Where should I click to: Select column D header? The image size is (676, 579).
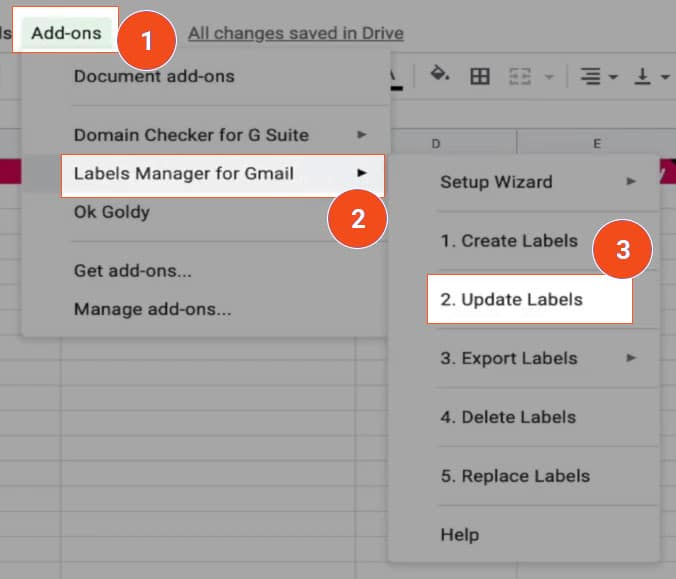(454, 143)
